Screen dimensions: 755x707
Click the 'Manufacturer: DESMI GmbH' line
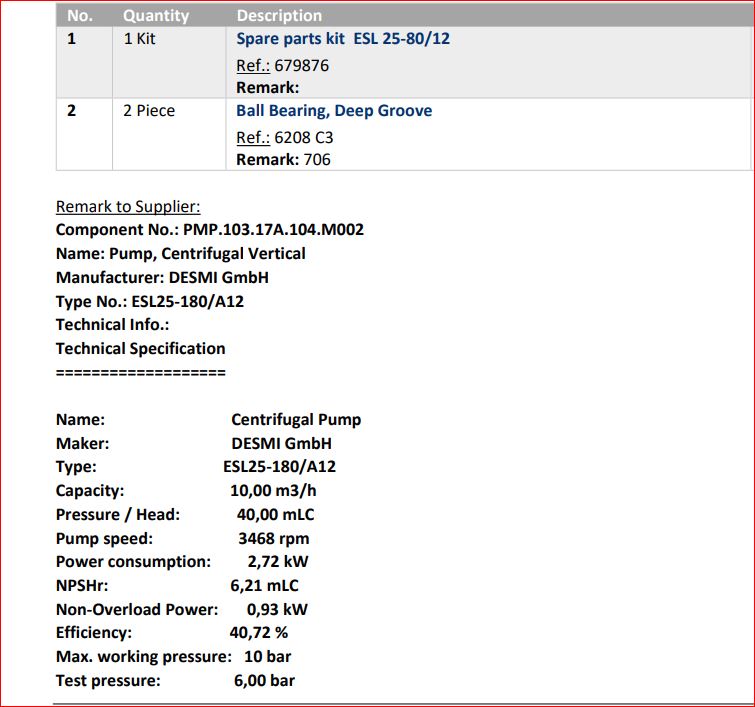coord(162,277)
